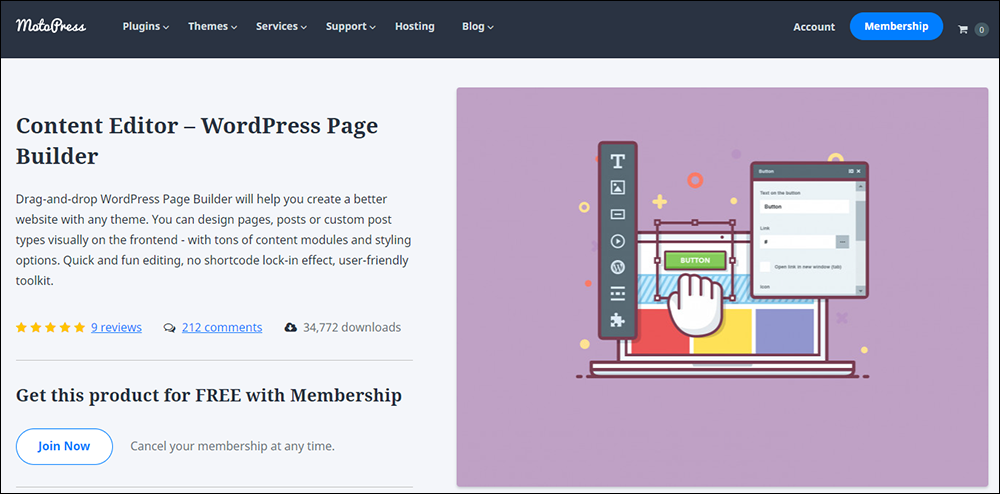1000x494 pixels.
Task: Expand the Themes dropdown menu
Action: [x=212, y=26]
